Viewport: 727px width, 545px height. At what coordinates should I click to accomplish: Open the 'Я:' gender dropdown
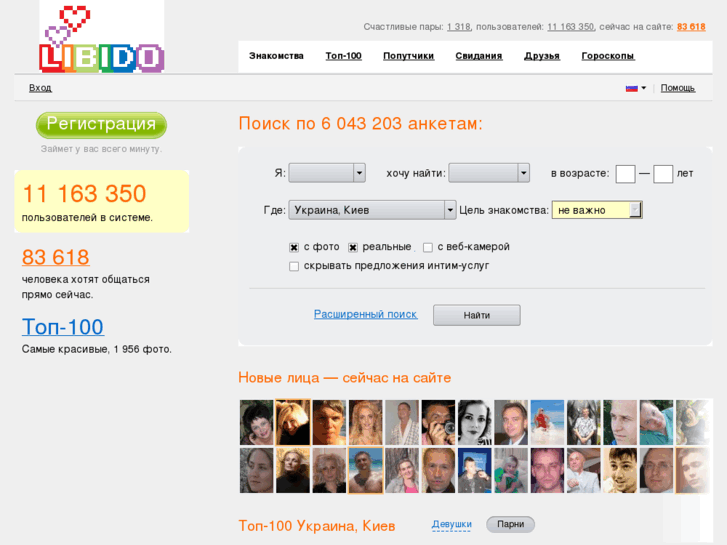click(327, 173)
